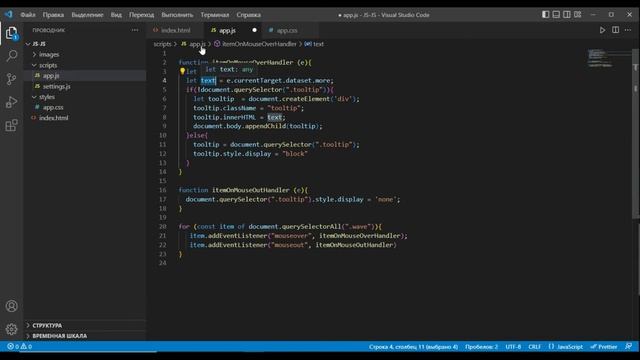Select the app.js editor tab
The width and height of the screenshot is (640, 360).
227,30
